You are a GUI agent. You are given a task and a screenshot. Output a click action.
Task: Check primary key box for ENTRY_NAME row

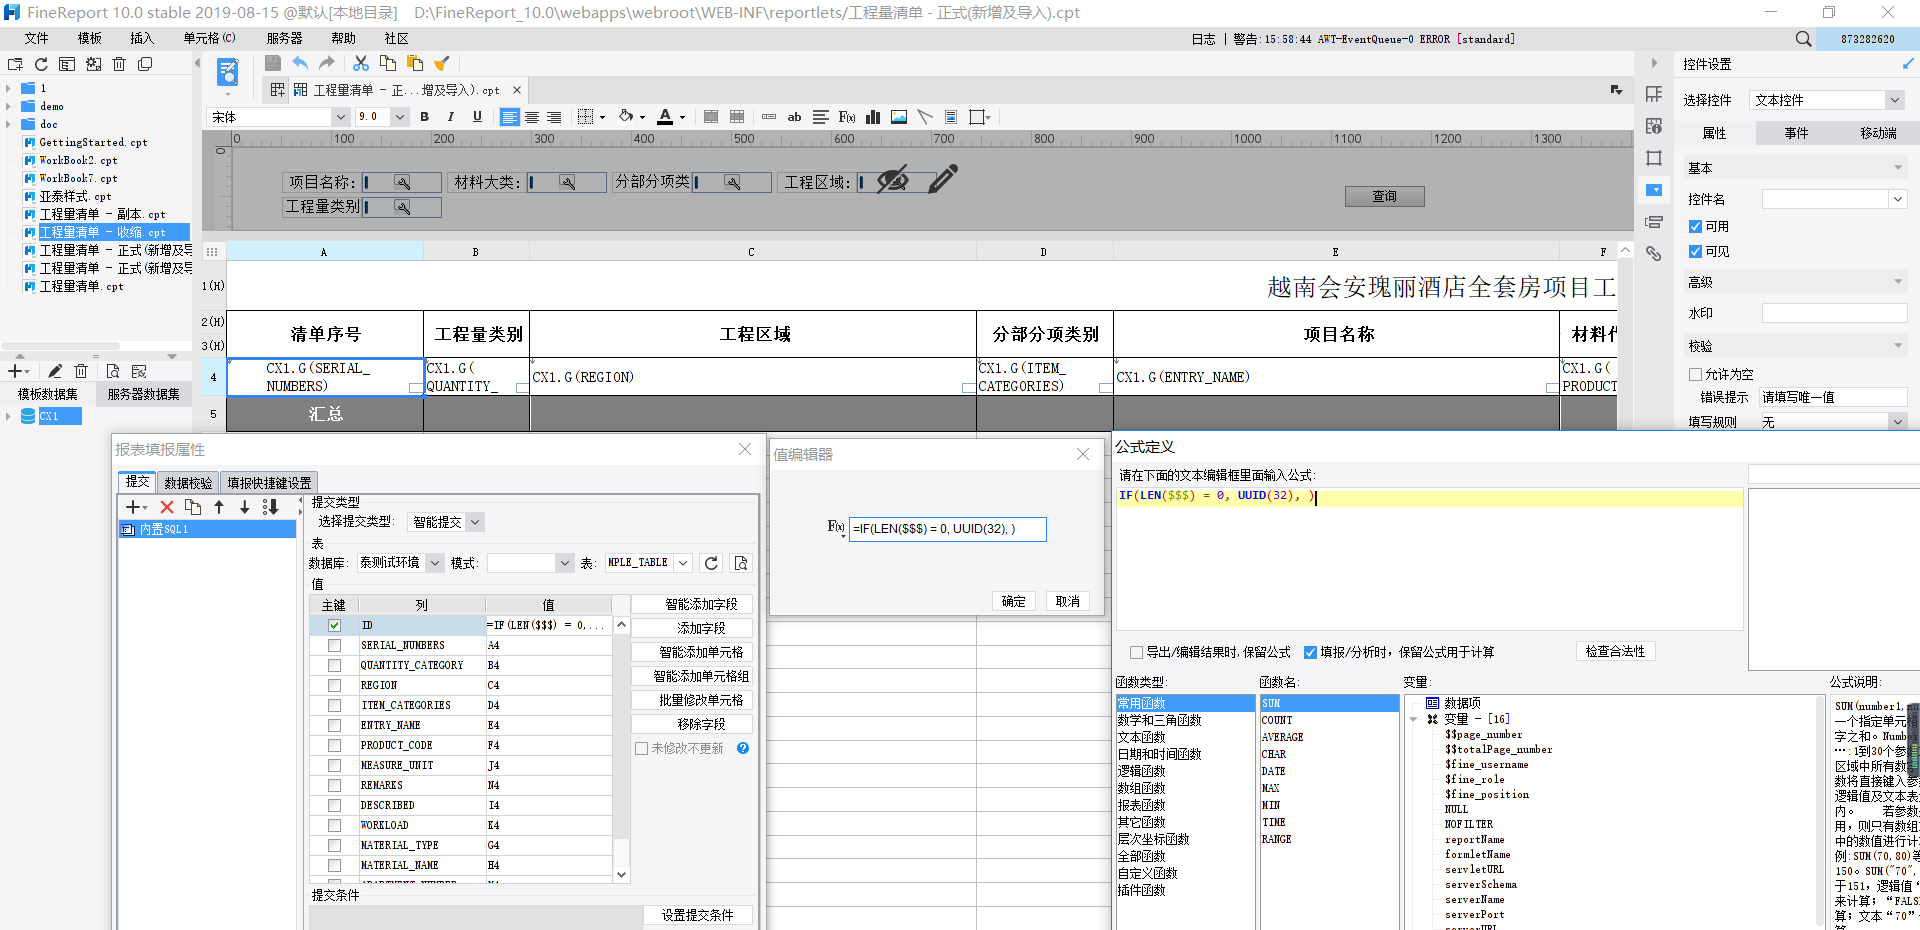334,725
